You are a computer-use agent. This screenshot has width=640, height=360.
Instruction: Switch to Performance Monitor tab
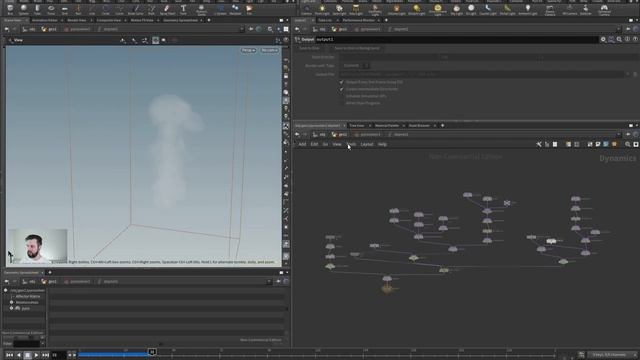point(358,20)
